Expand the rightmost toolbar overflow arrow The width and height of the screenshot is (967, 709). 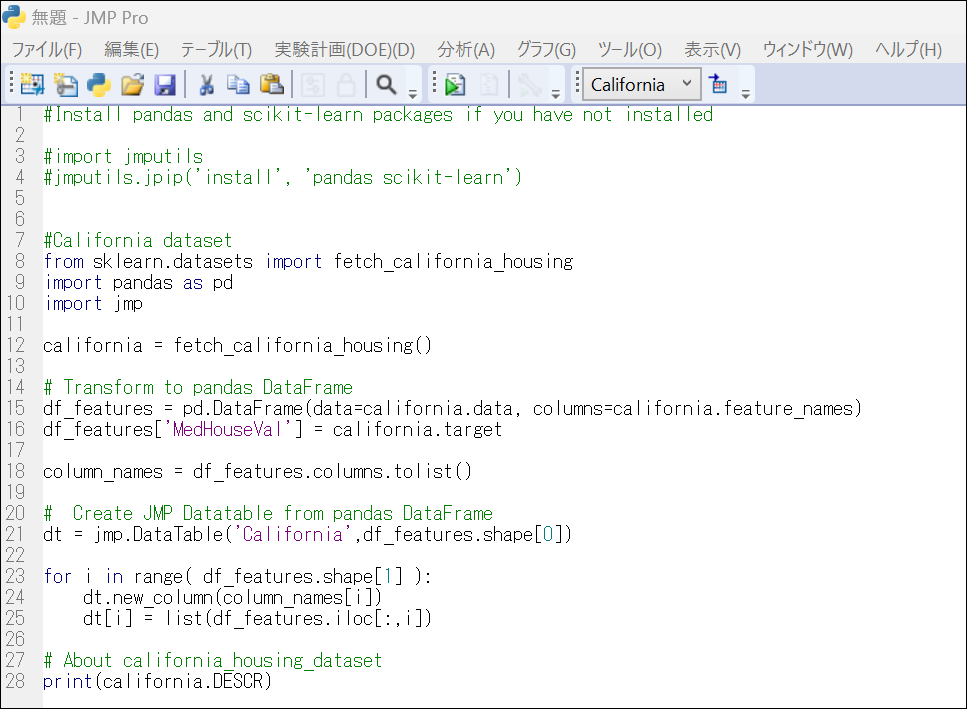(745, 94)
